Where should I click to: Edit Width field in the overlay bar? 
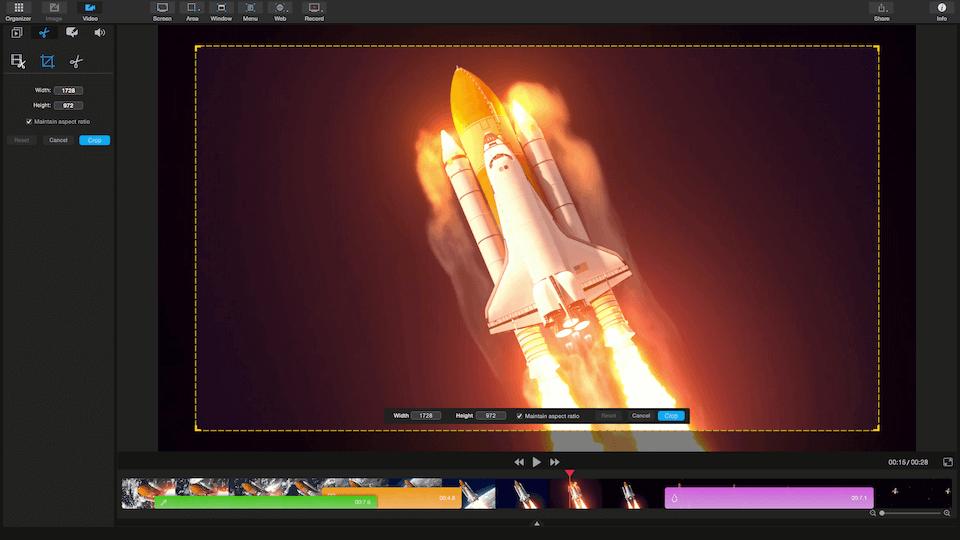coord(426,416)
